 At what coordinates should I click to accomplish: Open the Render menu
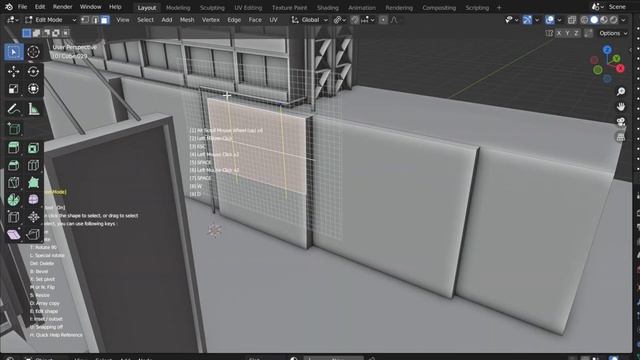click(x=62, y=7)
